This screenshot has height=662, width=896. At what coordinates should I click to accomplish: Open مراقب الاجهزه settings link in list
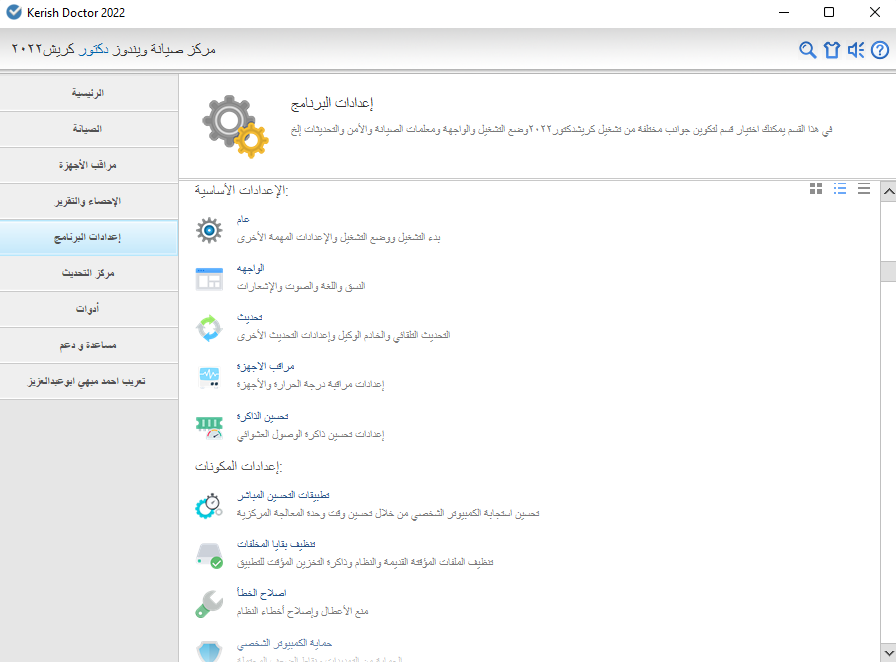click(x=266, y=366)
